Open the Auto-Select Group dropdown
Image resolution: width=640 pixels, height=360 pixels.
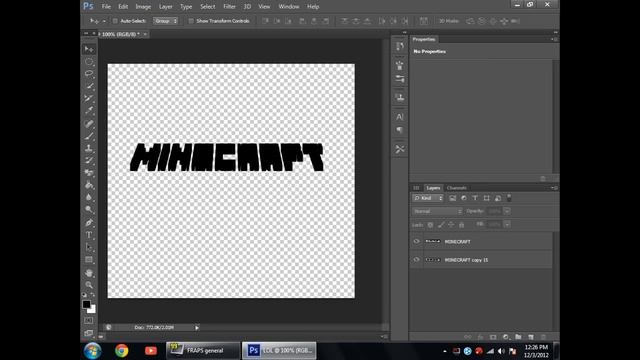(x=165, y=21)
